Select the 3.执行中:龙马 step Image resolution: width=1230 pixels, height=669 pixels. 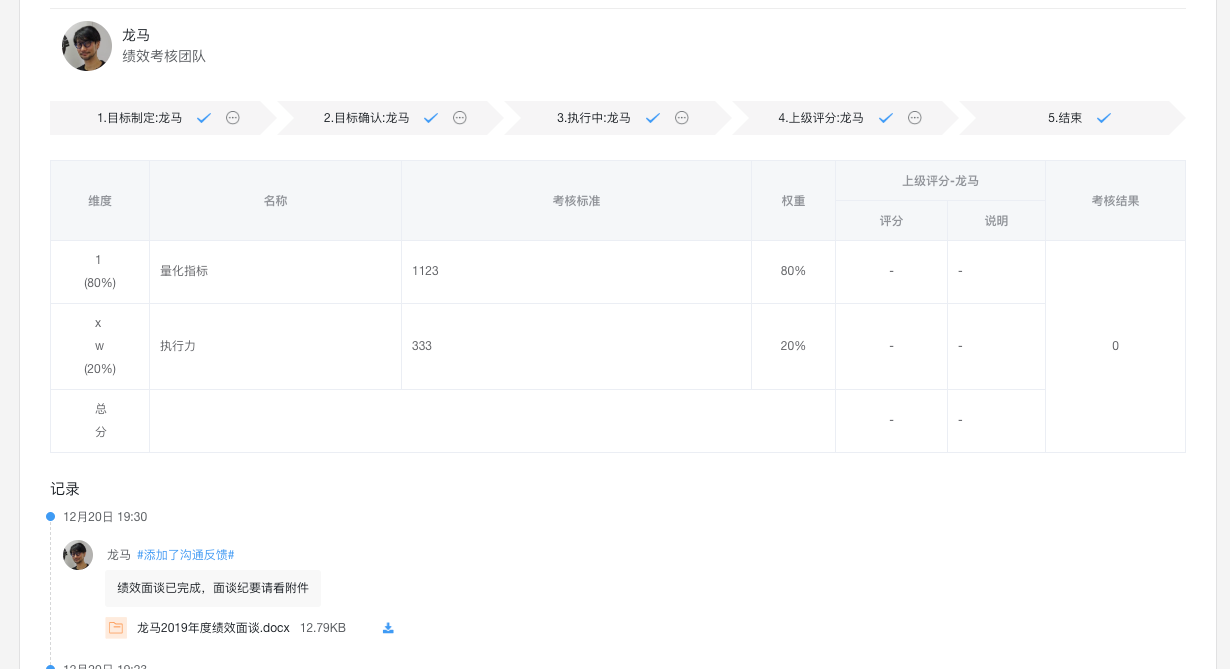tap(618, 118)
